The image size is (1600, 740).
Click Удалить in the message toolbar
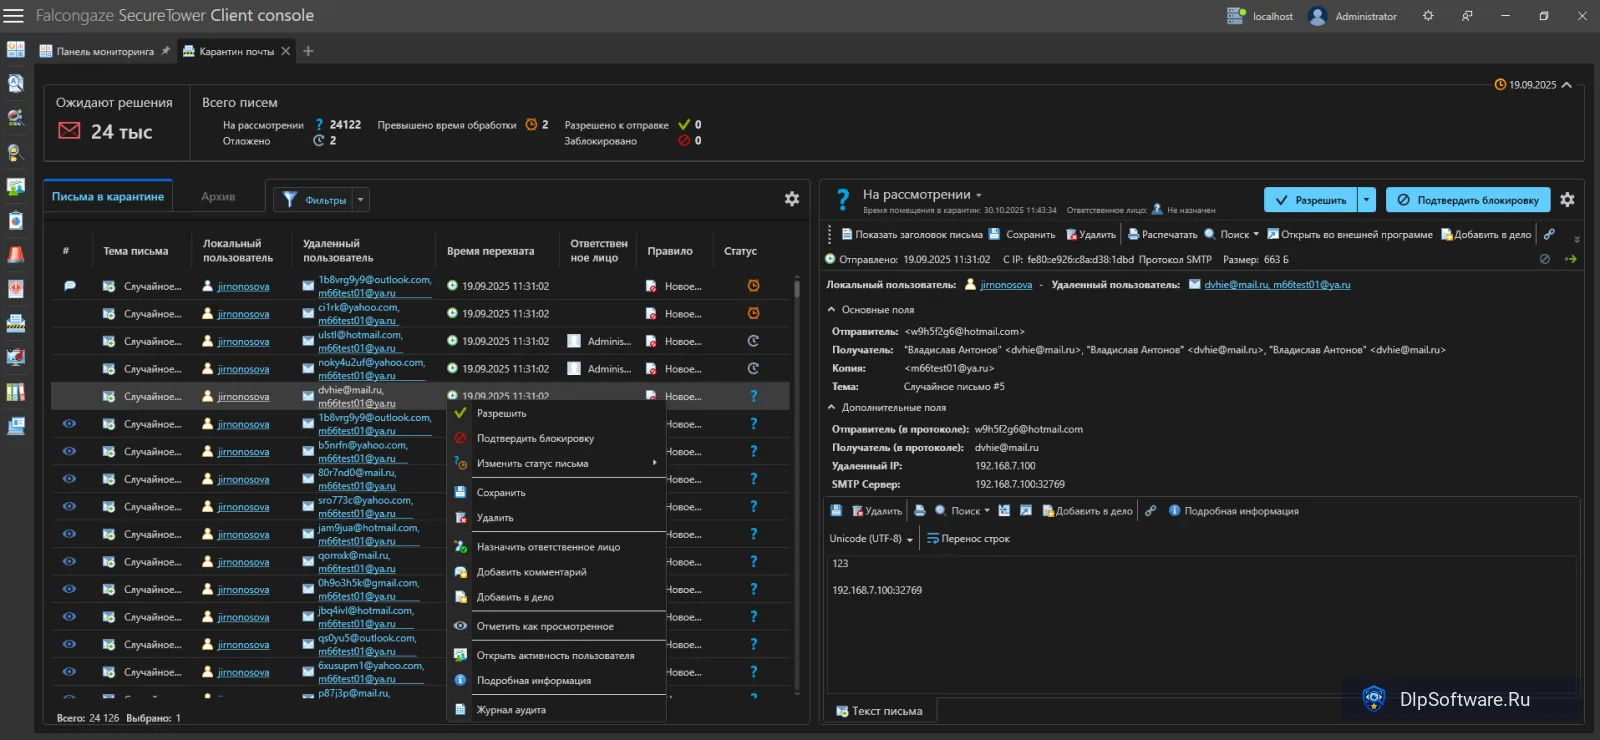click(1090, 234)
